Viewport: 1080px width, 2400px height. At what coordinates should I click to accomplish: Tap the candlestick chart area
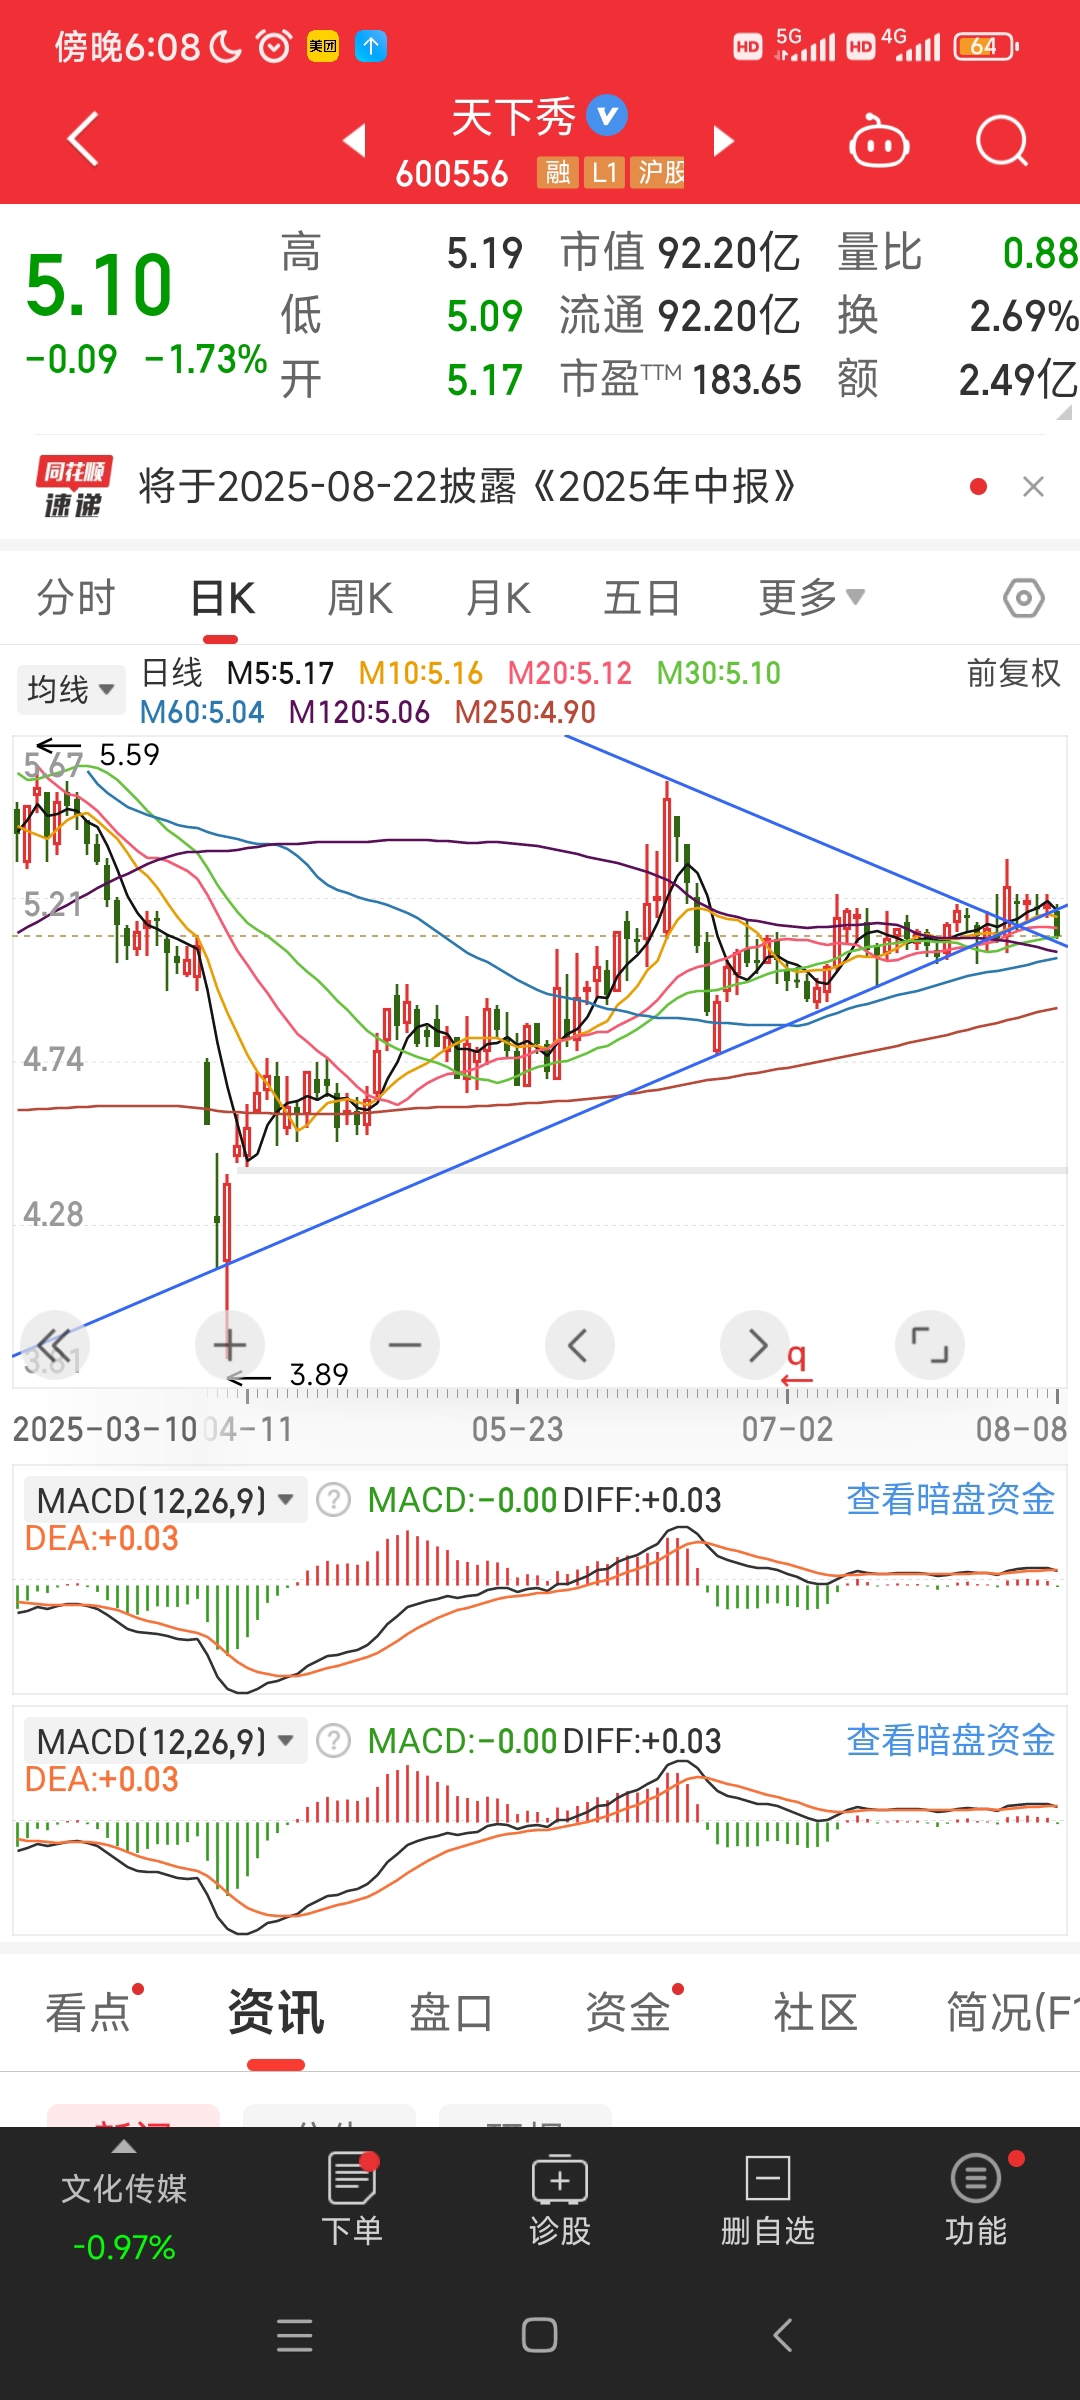(540, 1060)
